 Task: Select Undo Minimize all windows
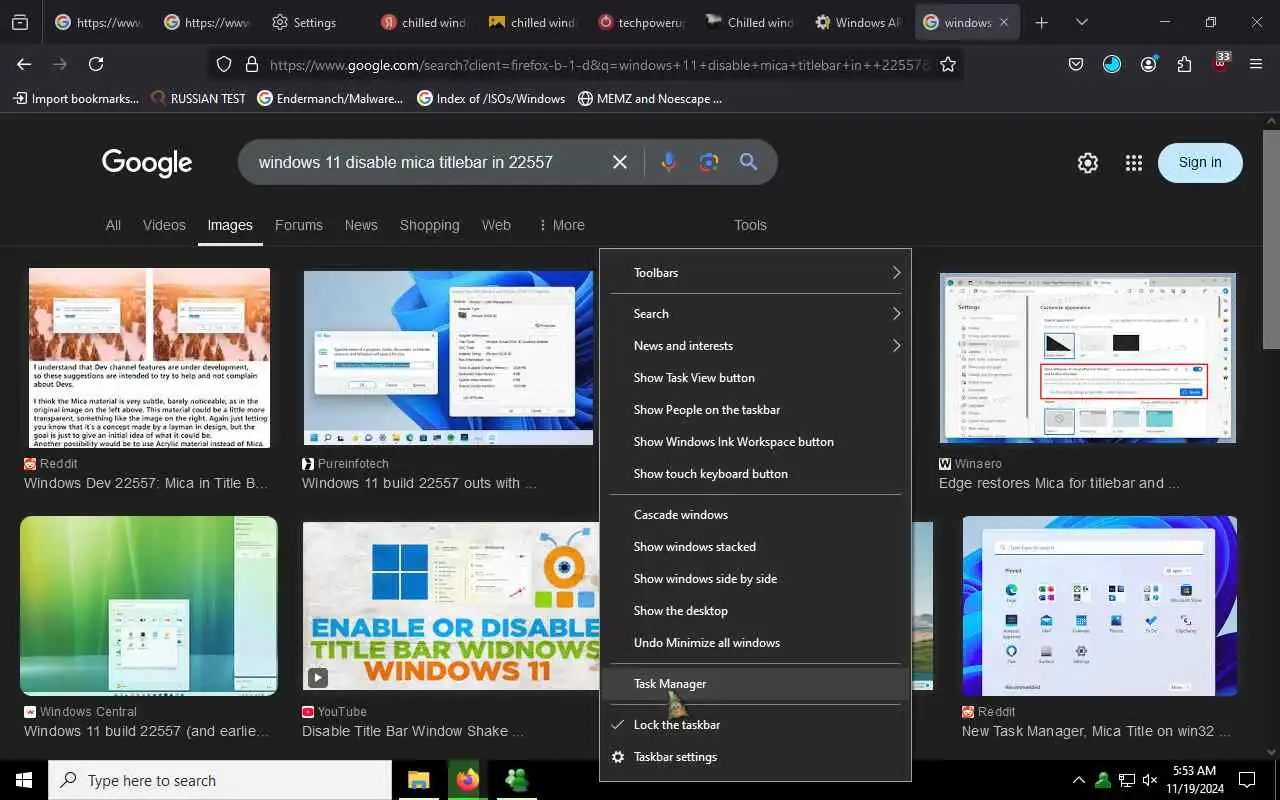755,643
